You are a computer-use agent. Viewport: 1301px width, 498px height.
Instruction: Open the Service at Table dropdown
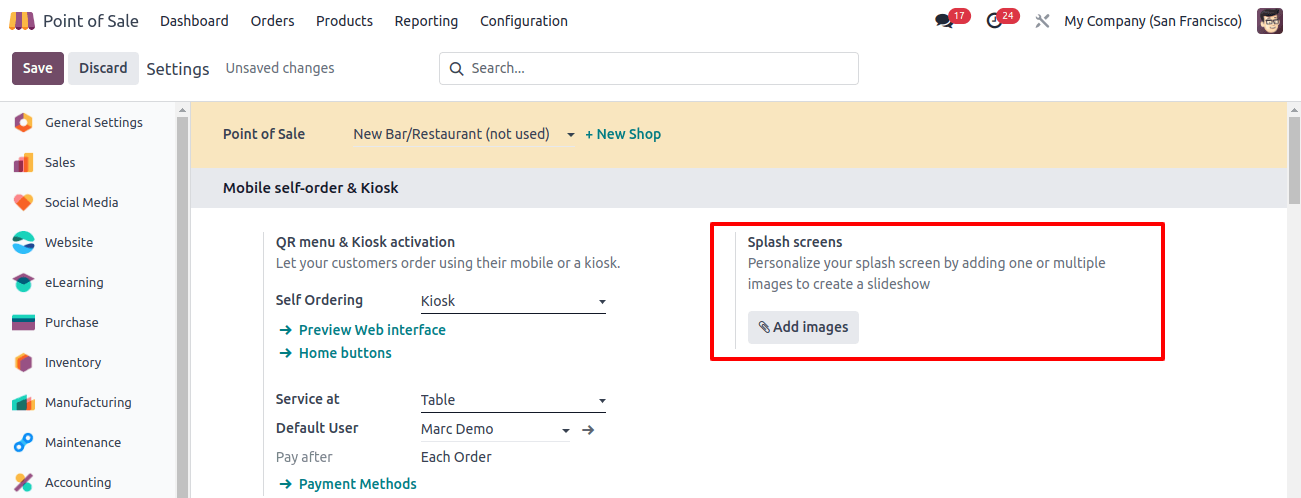[x=513, y=400]
